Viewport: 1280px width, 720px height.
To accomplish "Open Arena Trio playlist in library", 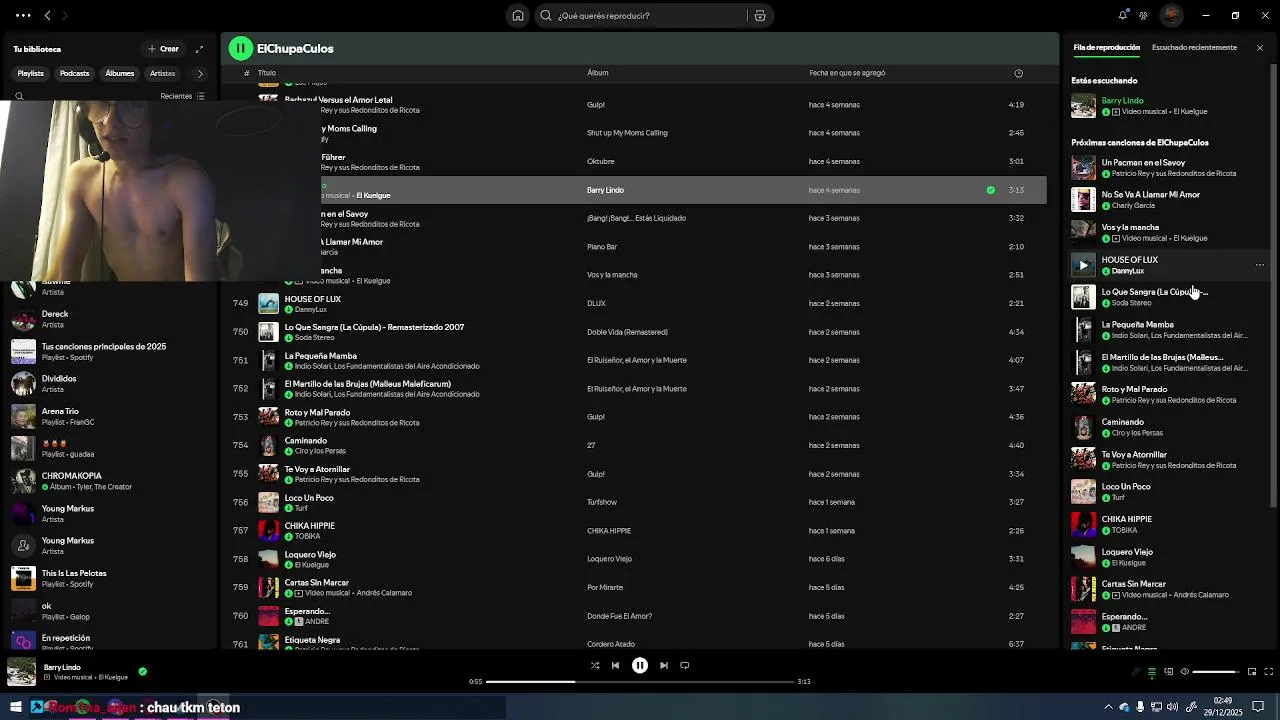I will tap(108, 416).
